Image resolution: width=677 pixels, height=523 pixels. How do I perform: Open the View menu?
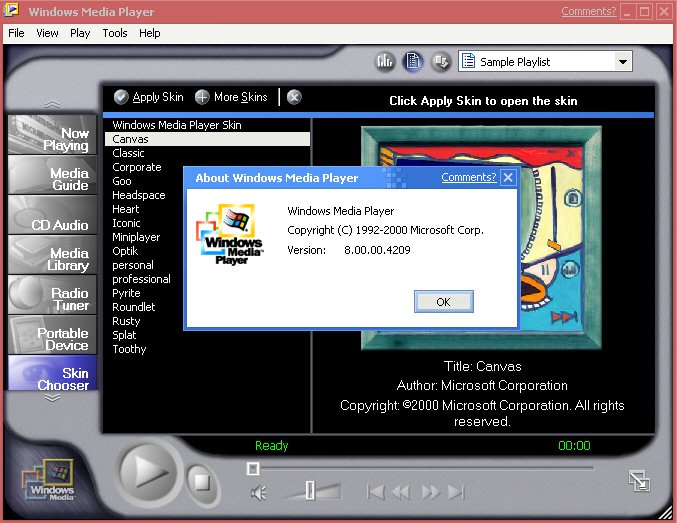[47, 33]
